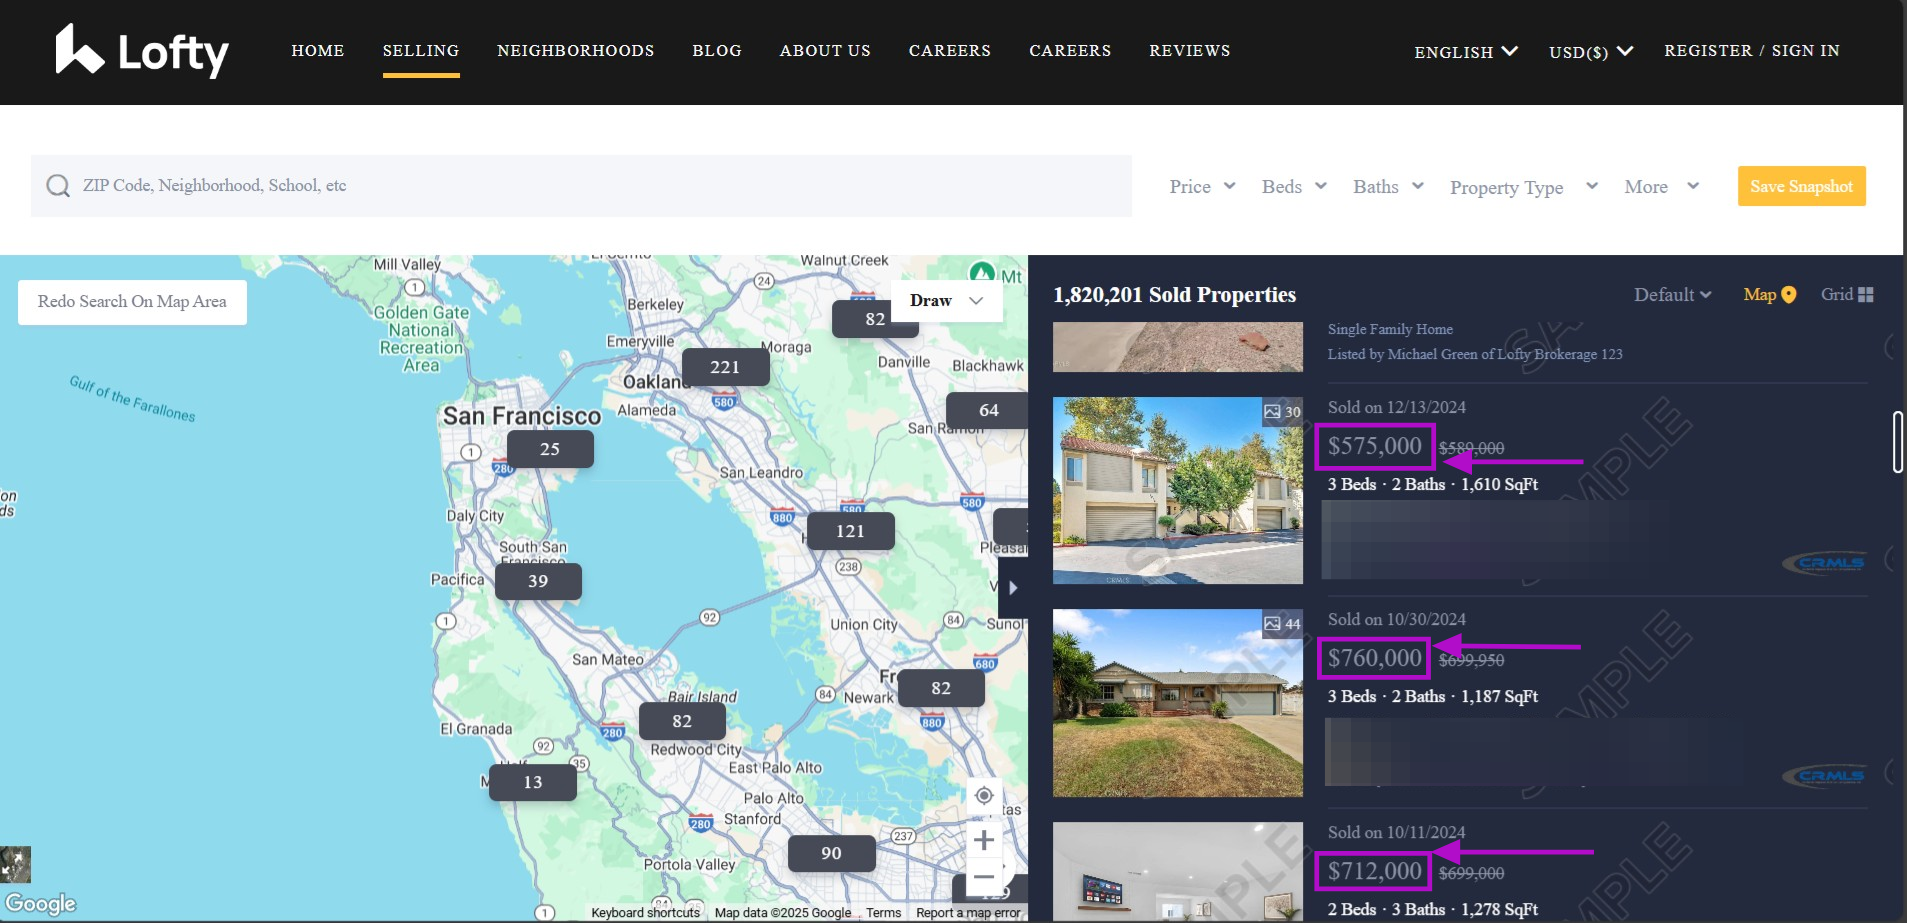Open the Property Type dropdown
1907x923 pixels.
pyautogui.click(x=1523, y=188)
